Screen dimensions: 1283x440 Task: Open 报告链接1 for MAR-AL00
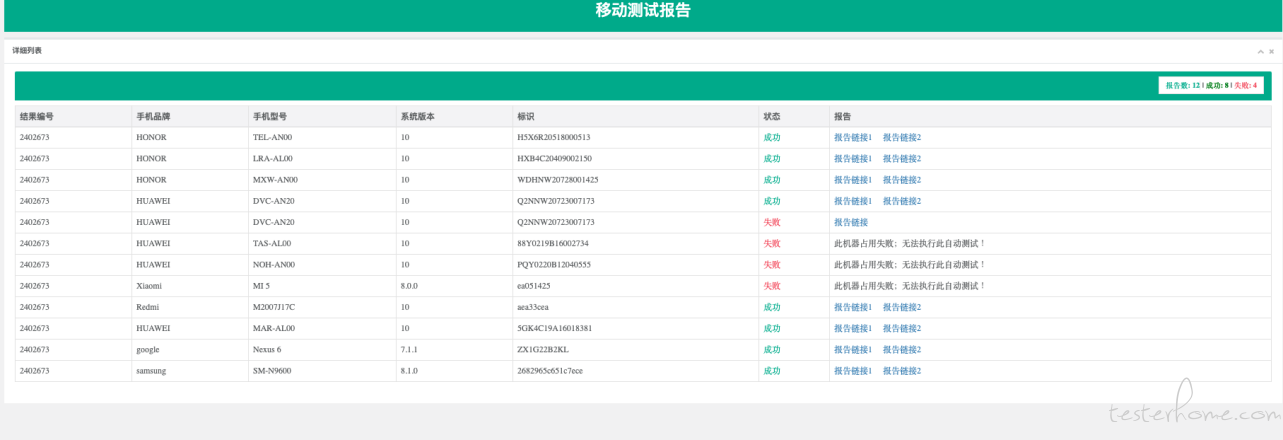point(853,328)
